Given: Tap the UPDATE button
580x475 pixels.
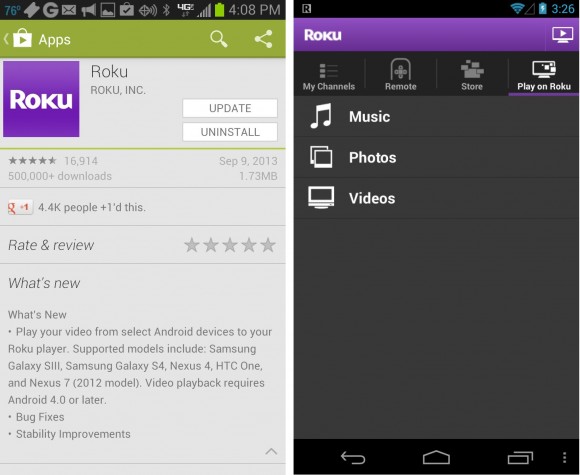Looking at the screenshot, I should 230,108.
